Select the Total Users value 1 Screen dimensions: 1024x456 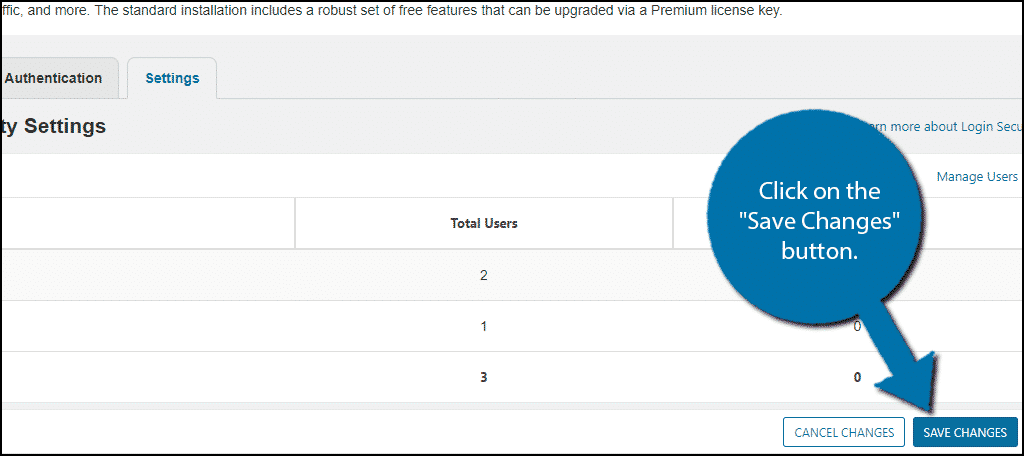[x=484, y=326]
